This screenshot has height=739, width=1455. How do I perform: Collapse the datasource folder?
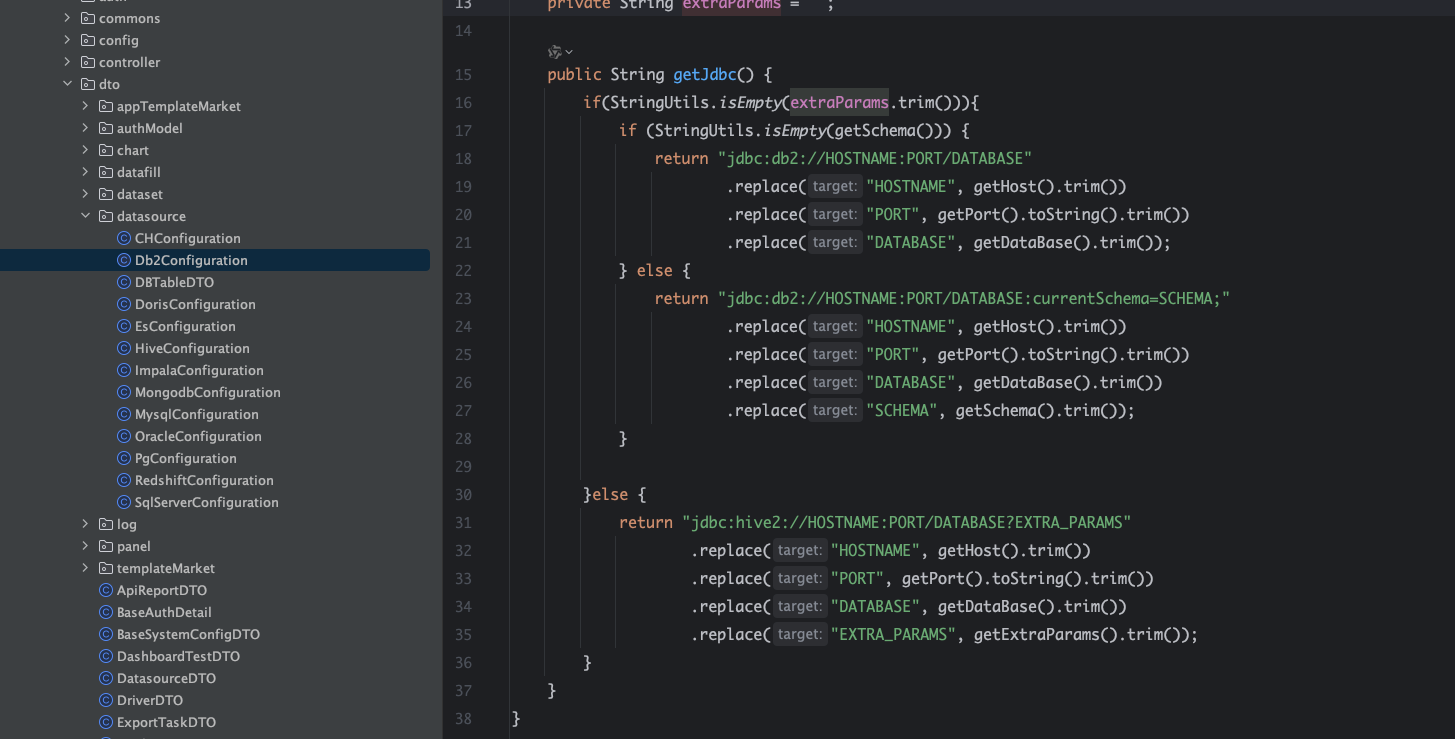coord(86,216)
